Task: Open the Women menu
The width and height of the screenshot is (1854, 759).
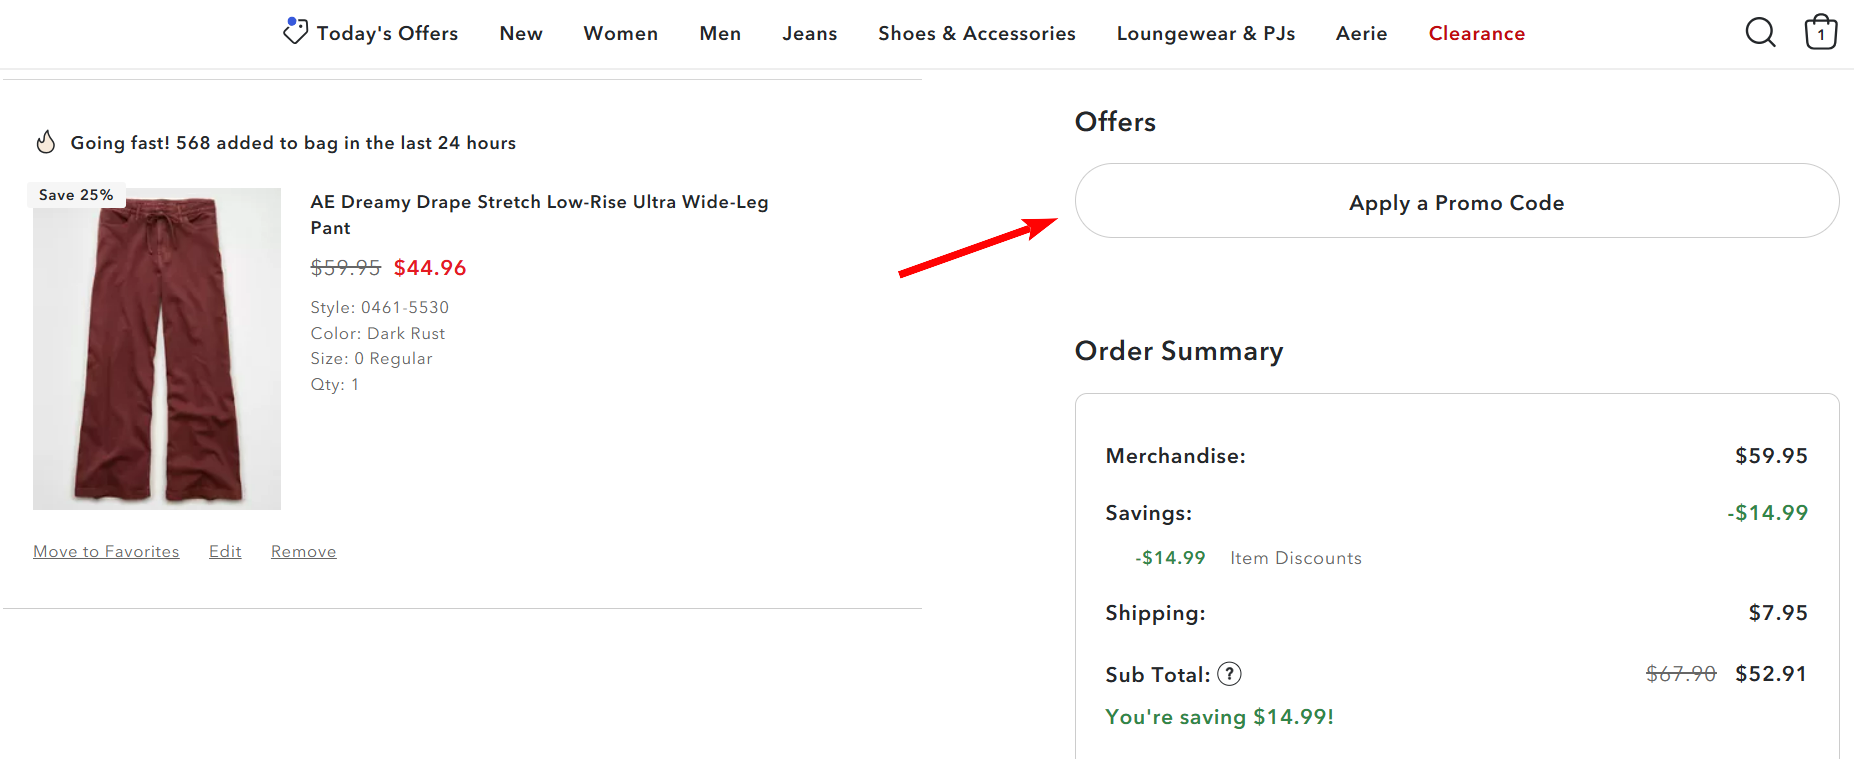Action: (x=621, y=34)
